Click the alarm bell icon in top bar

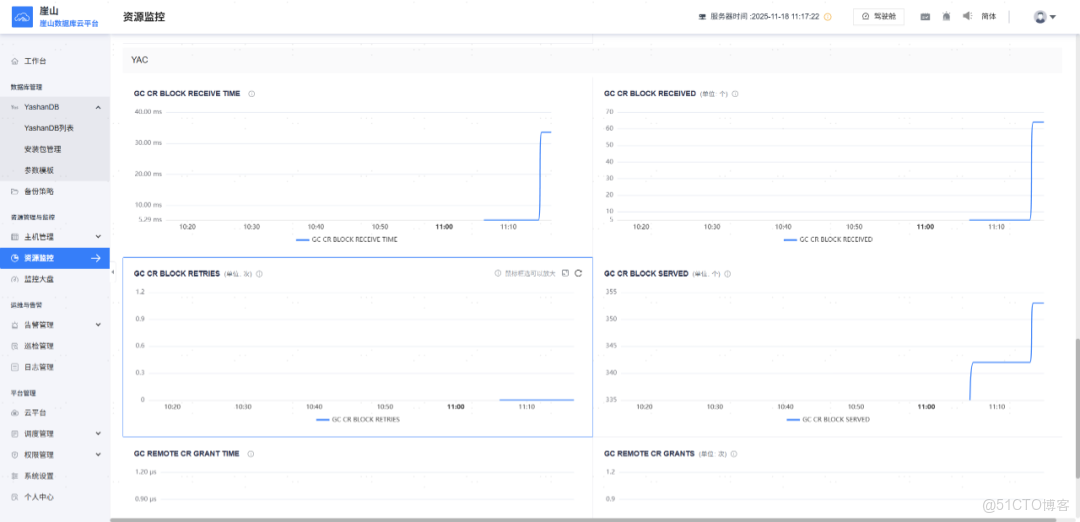946,16
